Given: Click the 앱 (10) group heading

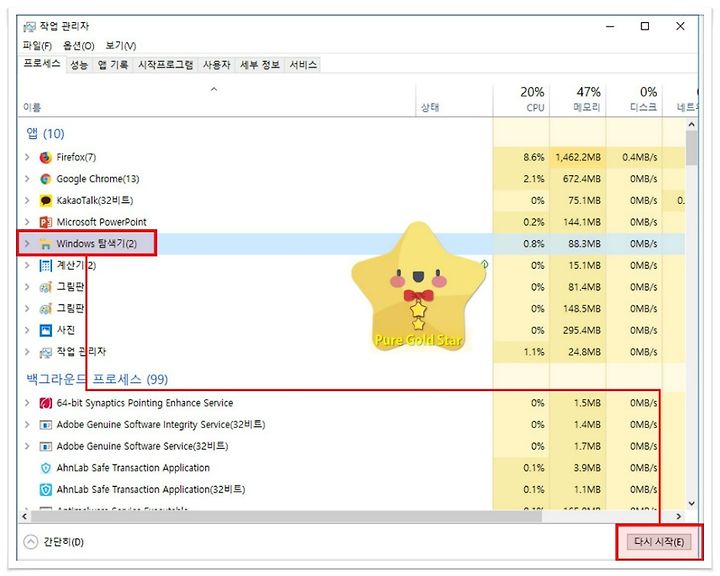Looking at the screenshot, I should [x=45, y=134].
